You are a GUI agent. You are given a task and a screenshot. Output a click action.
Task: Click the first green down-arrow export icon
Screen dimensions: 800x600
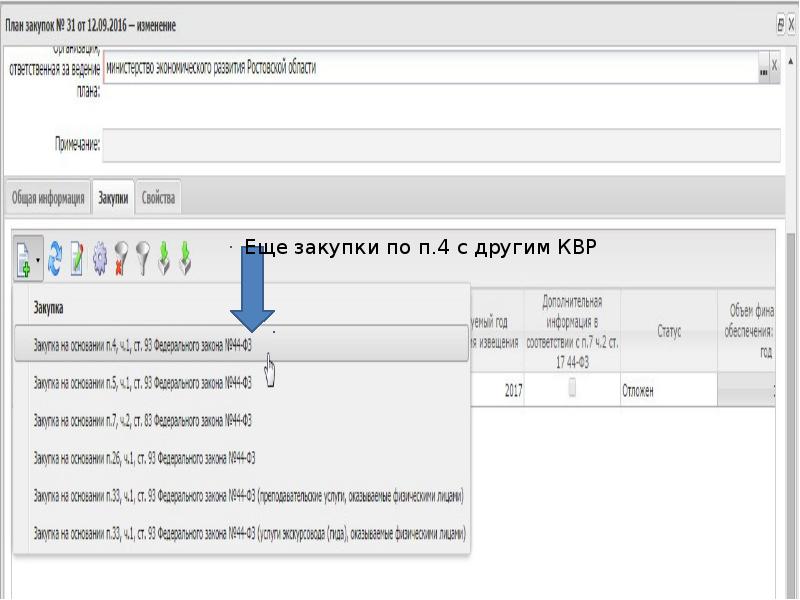(x=164, y=259)
